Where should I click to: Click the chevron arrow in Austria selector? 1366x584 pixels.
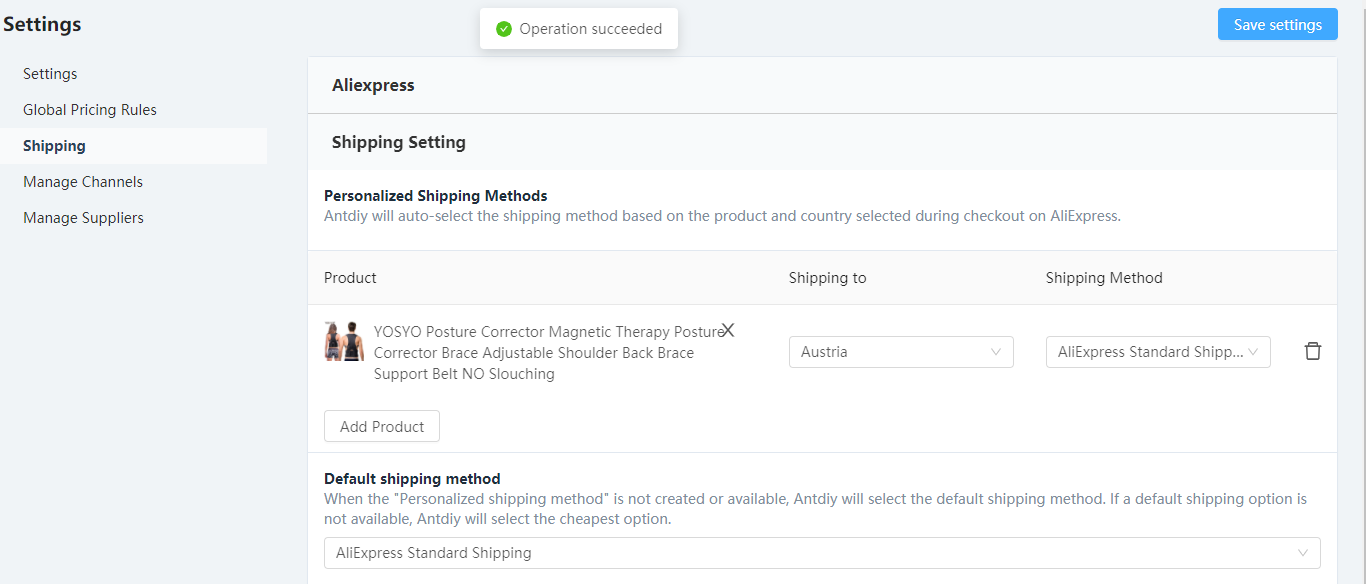click(x=996, y=352)
